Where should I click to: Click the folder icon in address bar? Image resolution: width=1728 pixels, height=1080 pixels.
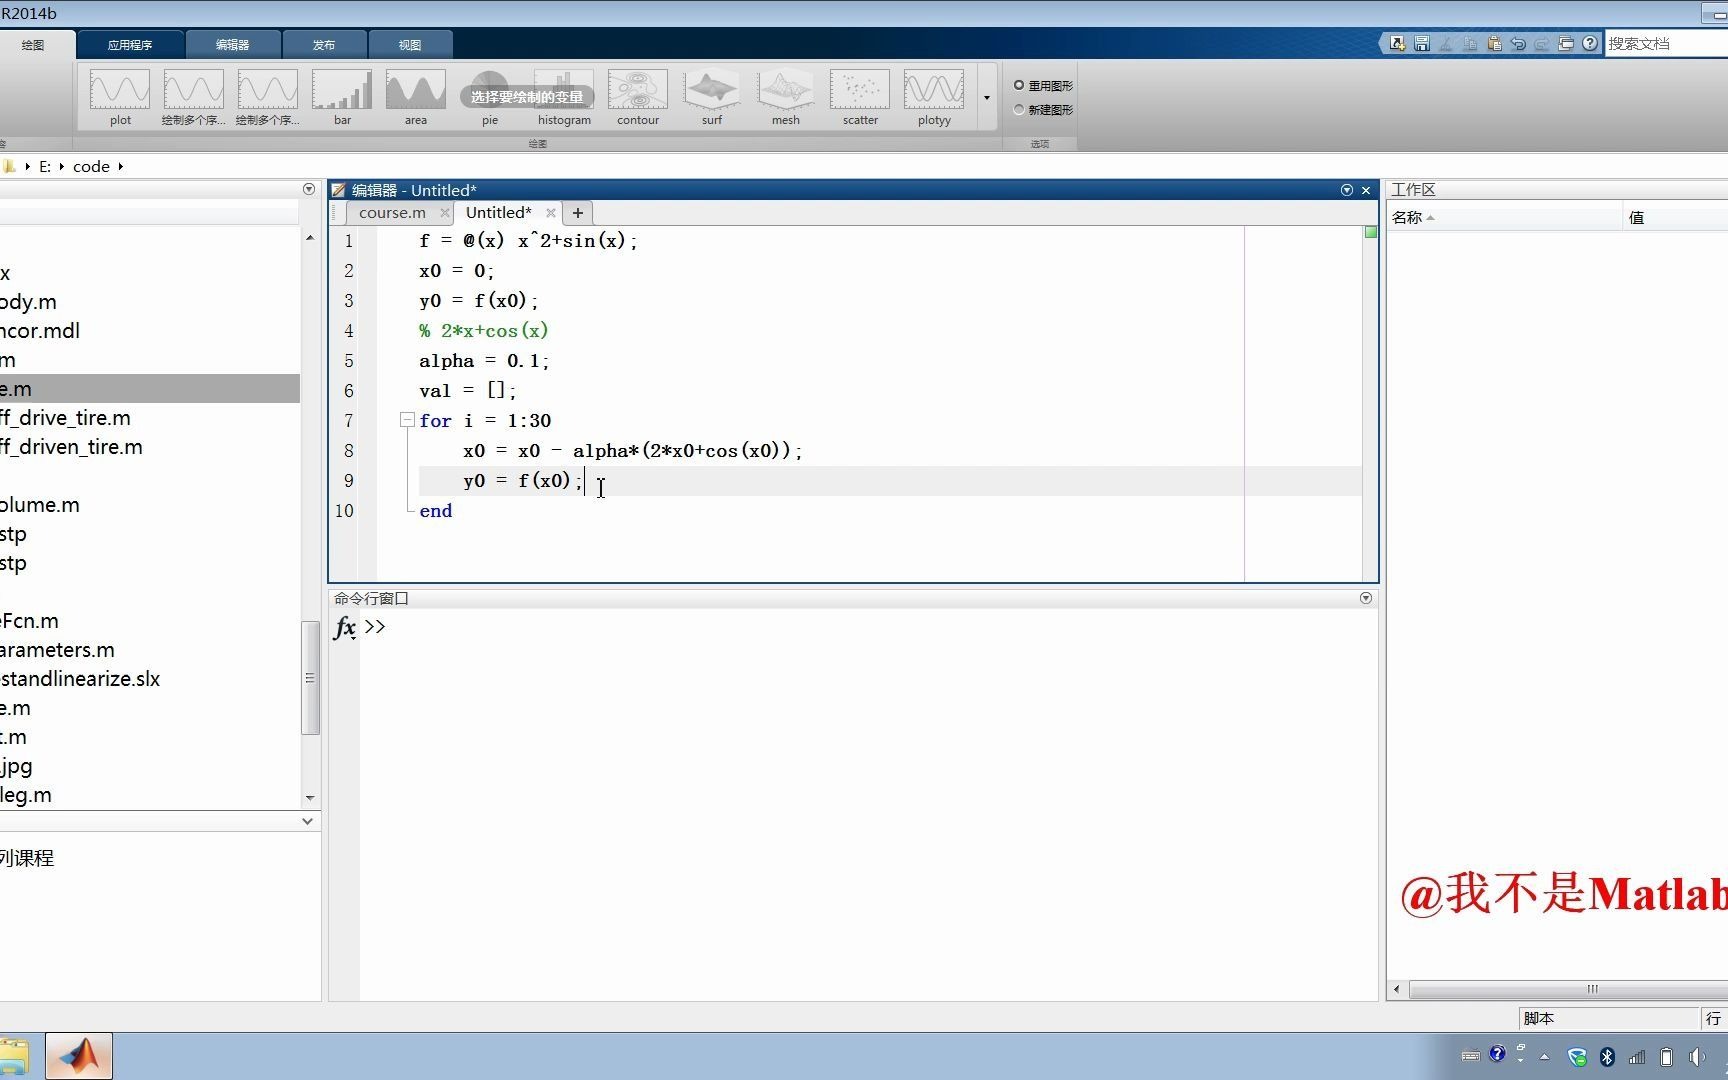[x=8, y=166]
